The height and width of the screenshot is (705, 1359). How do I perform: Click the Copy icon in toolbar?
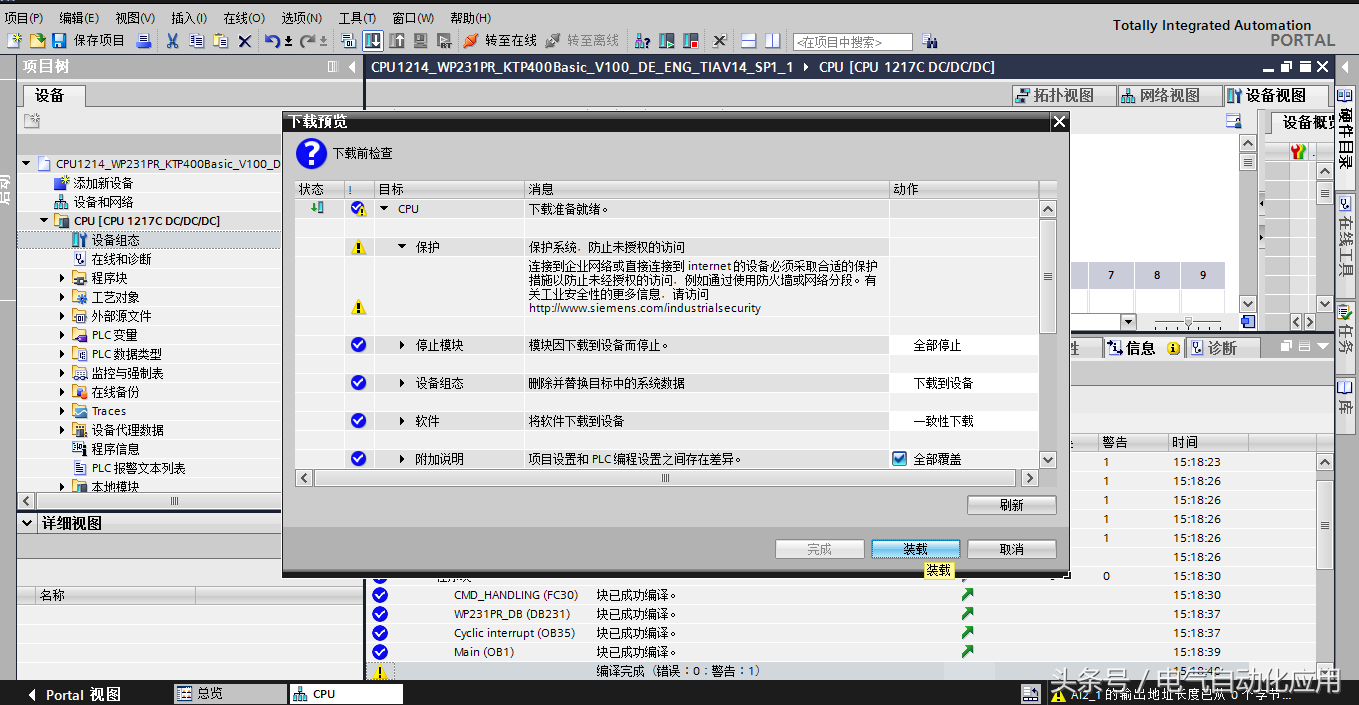pos(196,41)
